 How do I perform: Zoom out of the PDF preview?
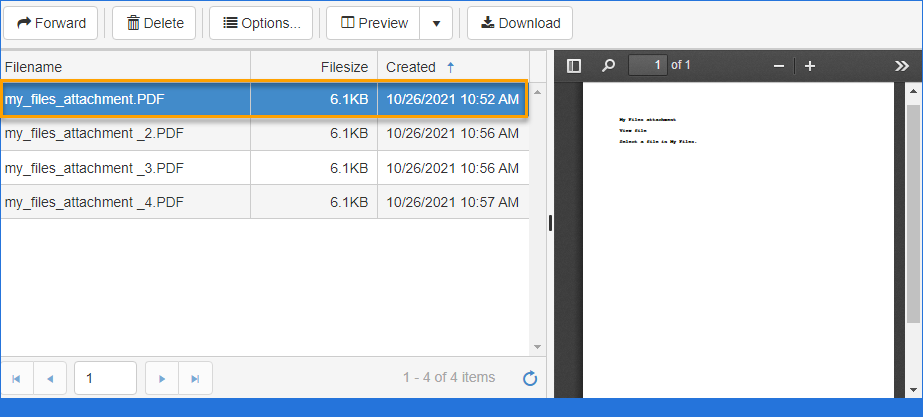tap(780, 66)
